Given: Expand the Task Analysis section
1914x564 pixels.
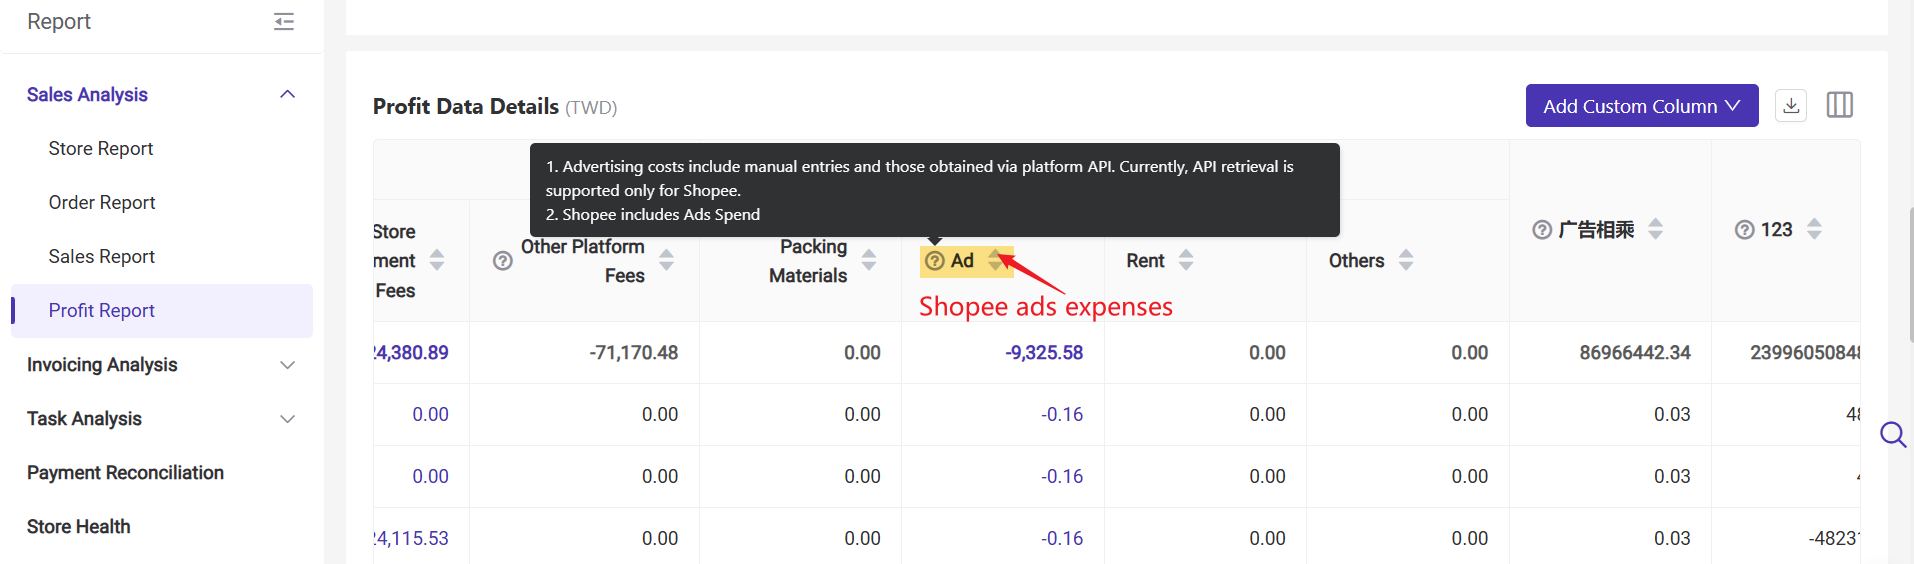Looking at the screenshot, I should click(x=288, y=419).
